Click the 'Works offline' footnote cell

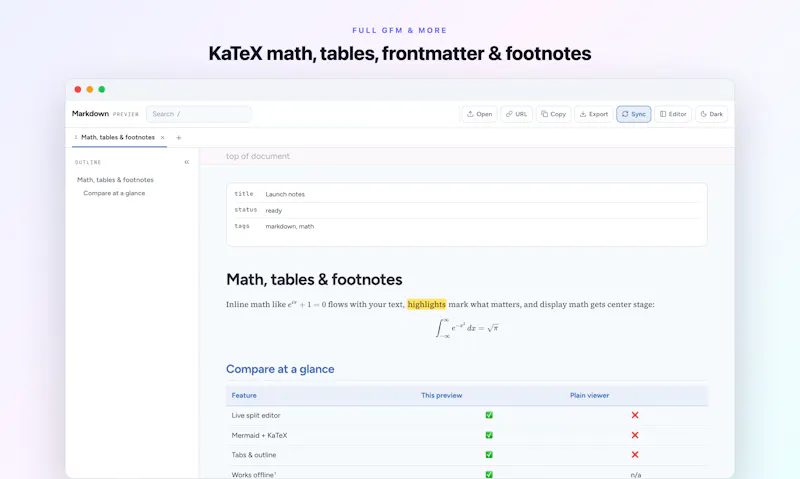[x=254, y=475]
